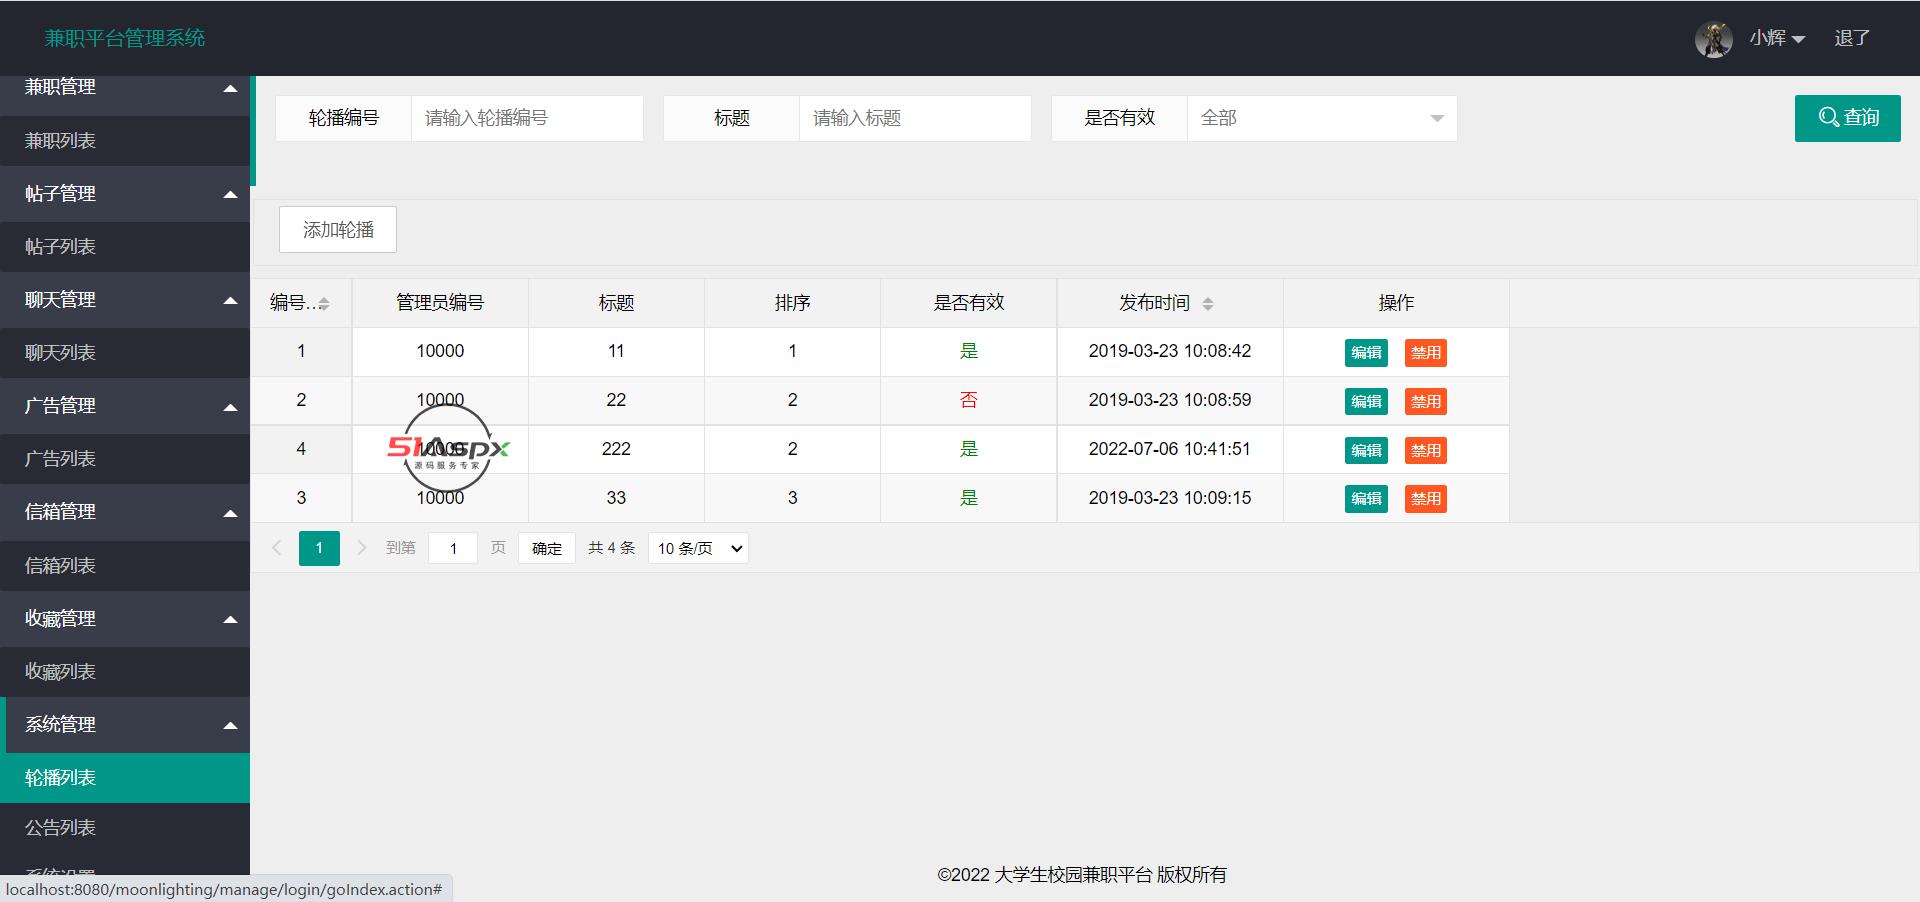Select 轮播列表 in sidebar
The width and height of the screenshot is (1920, 902).
[x=125, y=778]
